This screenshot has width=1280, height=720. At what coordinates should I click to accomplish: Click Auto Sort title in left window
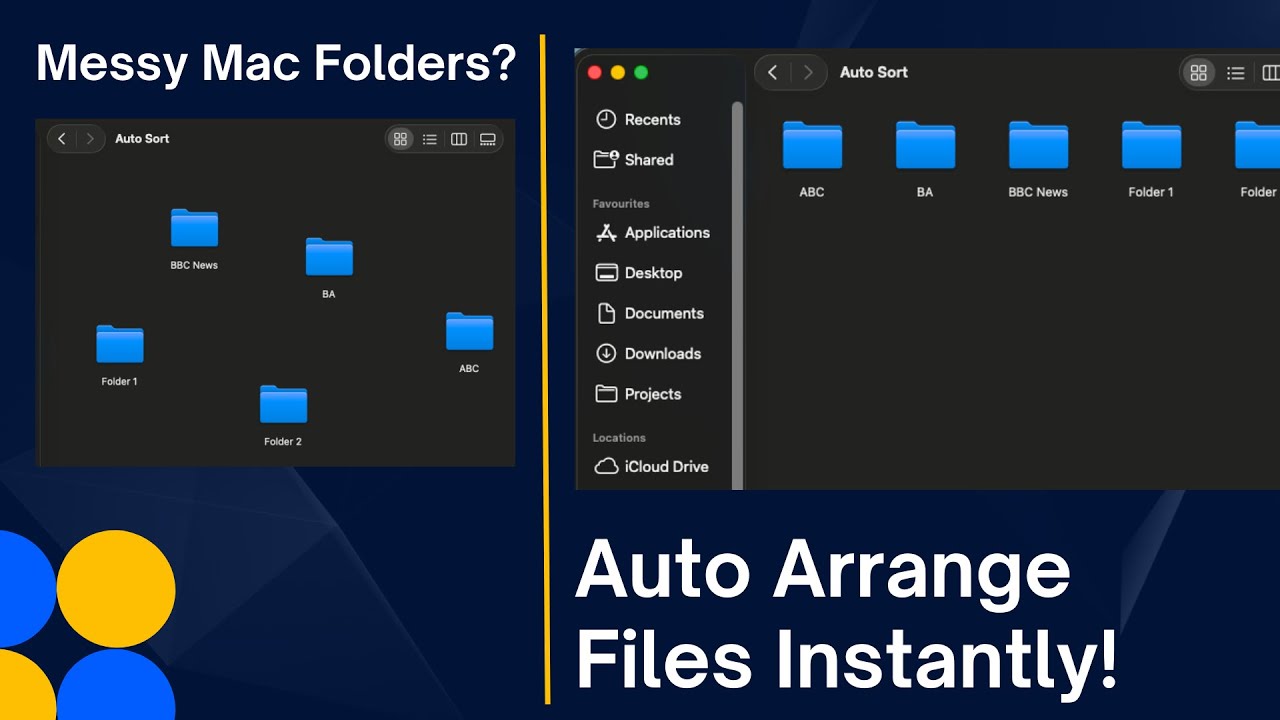(x=142, y=139)
